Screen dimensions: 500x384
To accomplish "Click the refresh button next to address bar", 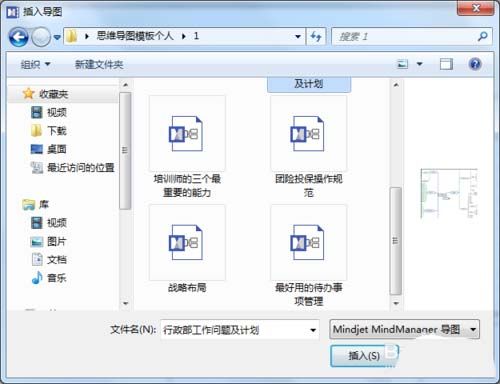I will point(316,36).
